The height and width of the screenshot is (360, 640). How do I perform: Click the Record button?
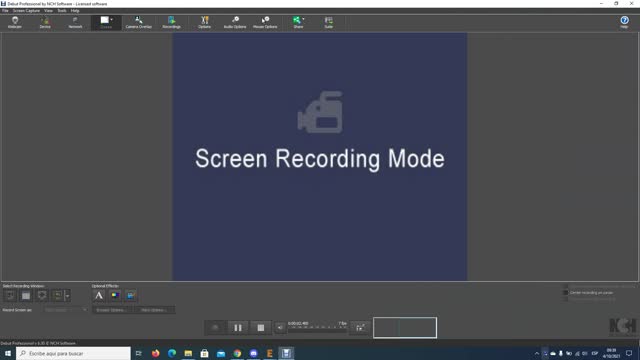pyautogui.click(x=215, y=328)
